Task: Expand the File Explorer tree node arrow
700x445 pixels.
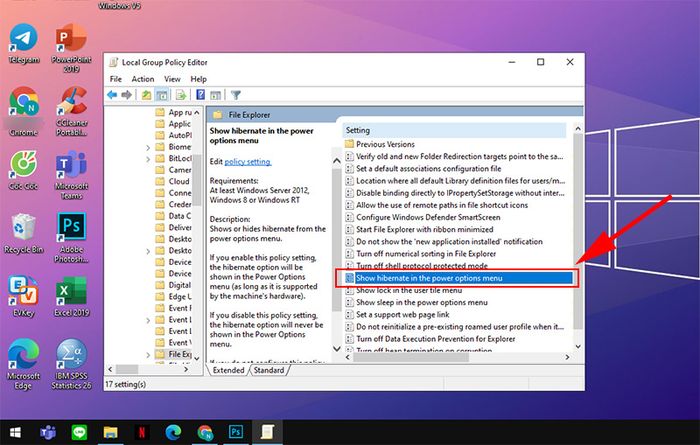Action: point(148,355)
